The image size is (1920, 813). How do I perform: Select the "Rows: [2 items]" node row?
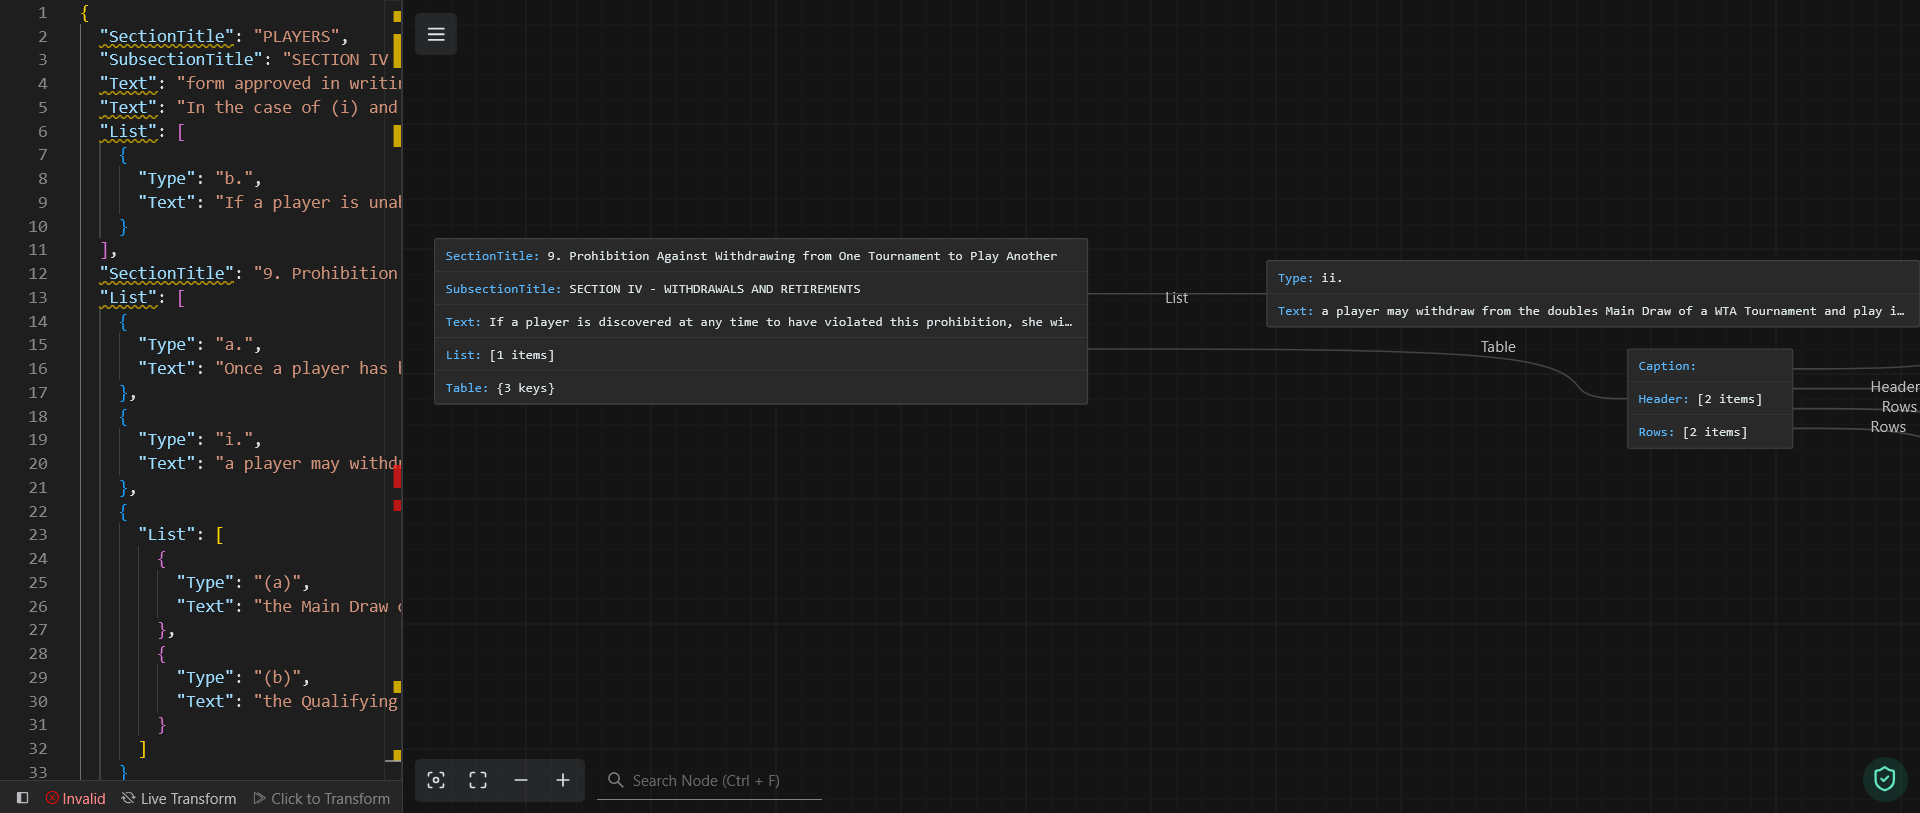[1709, 432]
